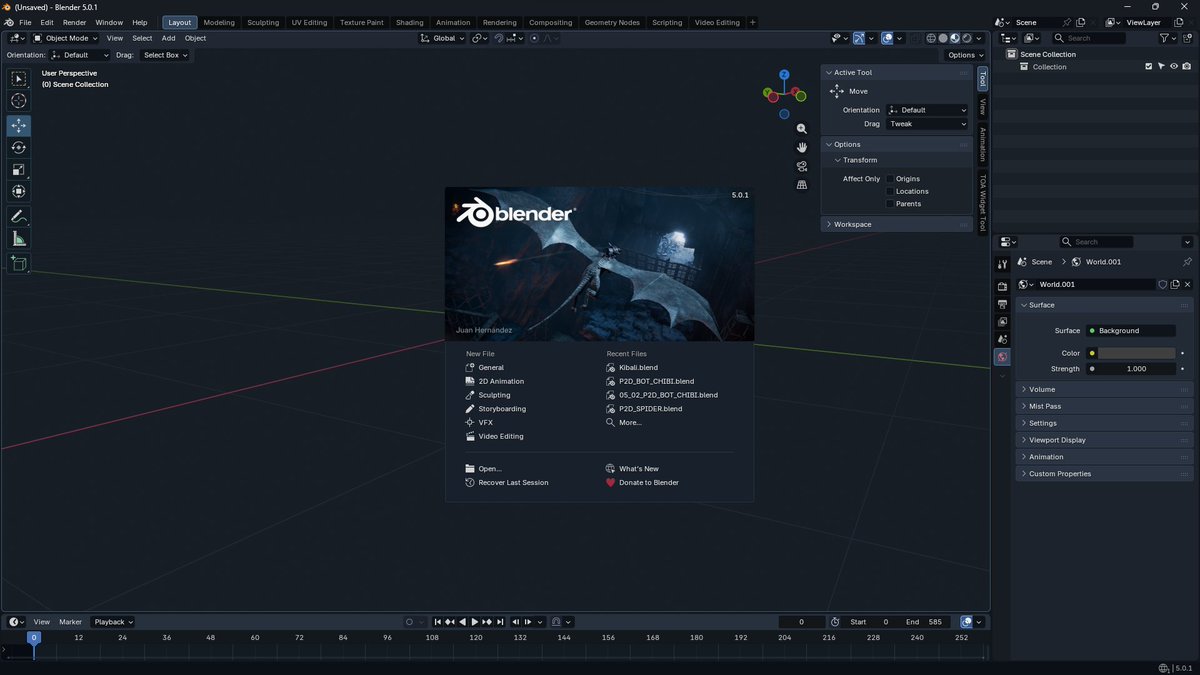Select the Add Cube tool

click(18, 264)
